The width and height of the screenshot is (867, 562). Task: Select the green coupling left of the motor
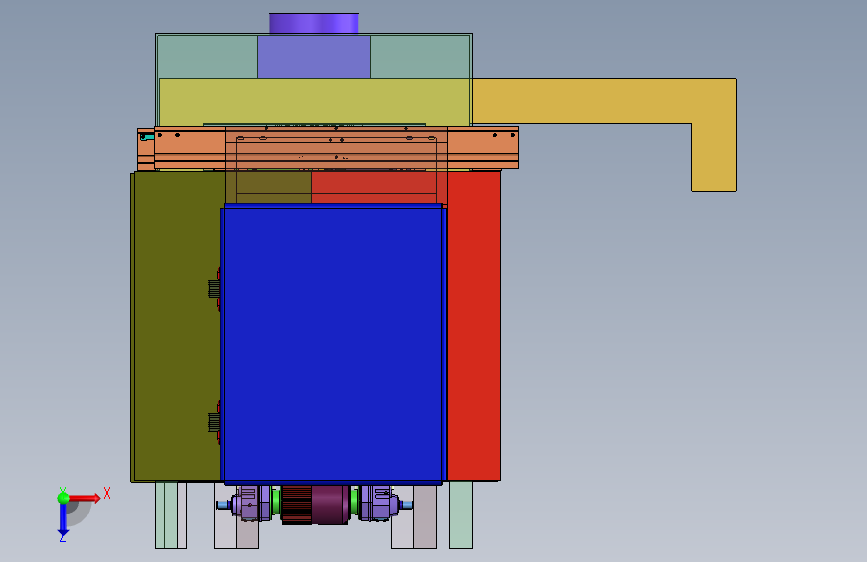pyautogui.click(x=276, y=501)
